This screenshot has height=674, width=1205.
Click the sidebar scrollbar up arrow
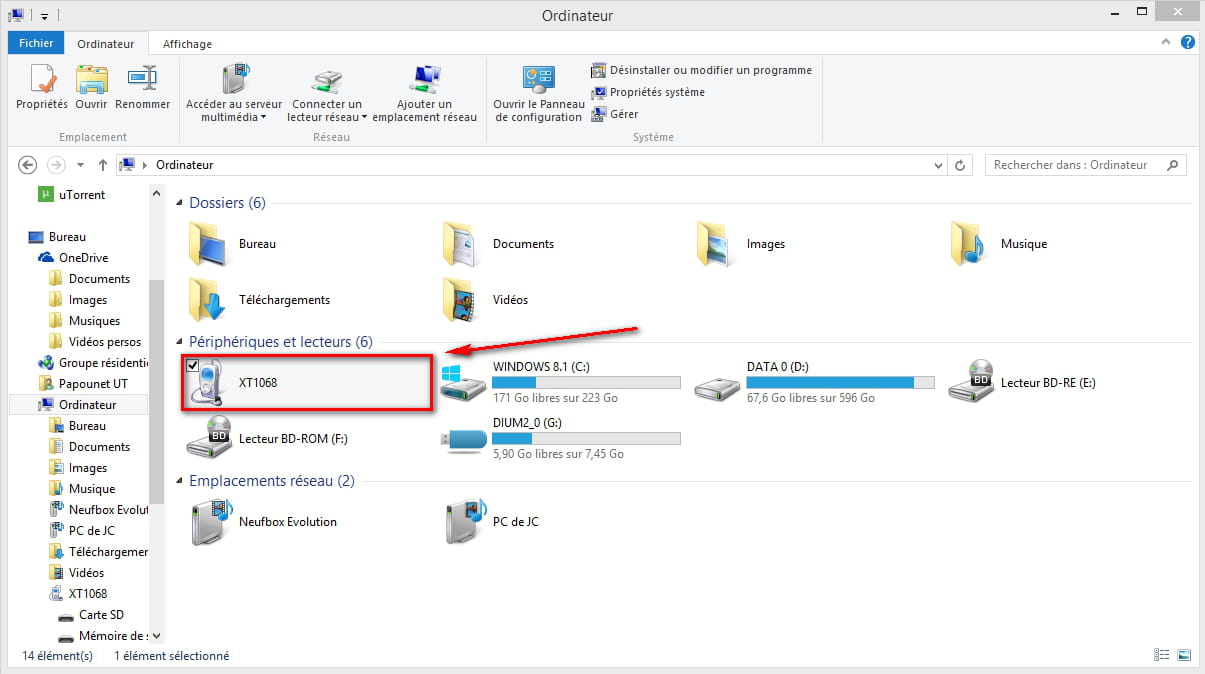[156, 192]
